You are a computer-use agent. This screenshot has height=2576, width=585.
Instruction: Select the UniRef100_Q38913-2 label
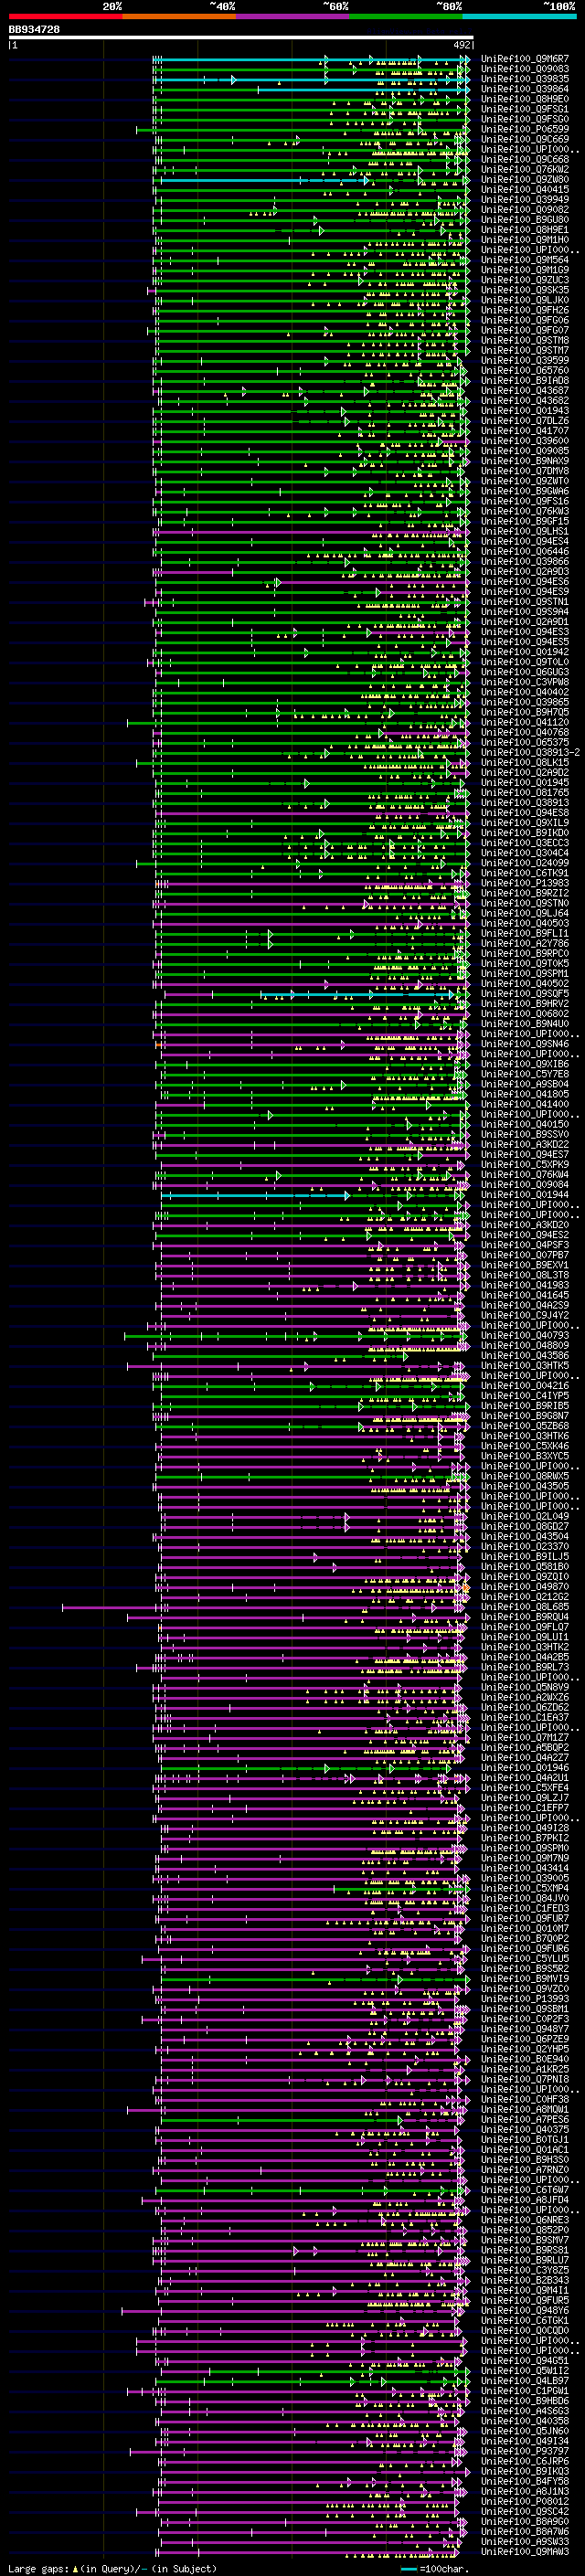coord(530,752)
